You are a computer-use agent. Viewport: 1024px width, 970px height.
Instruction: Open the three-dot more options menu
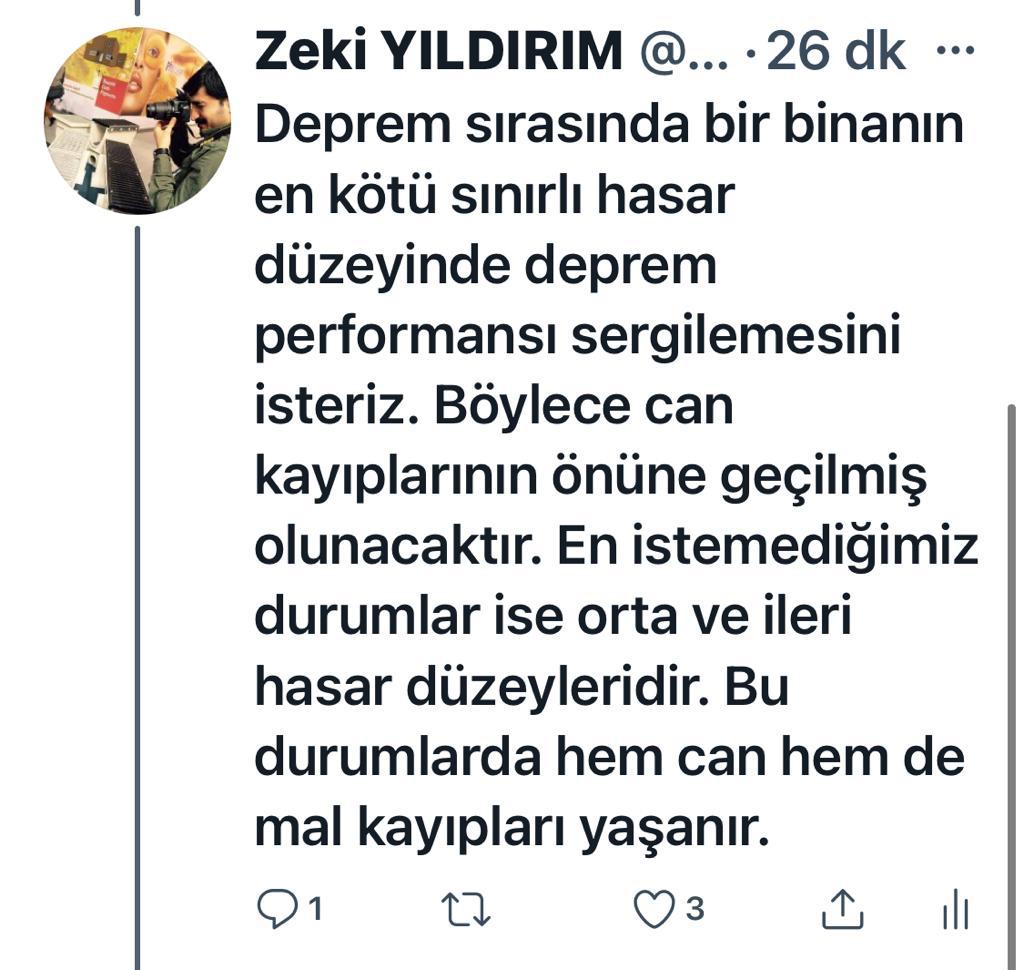coord(955,49)
